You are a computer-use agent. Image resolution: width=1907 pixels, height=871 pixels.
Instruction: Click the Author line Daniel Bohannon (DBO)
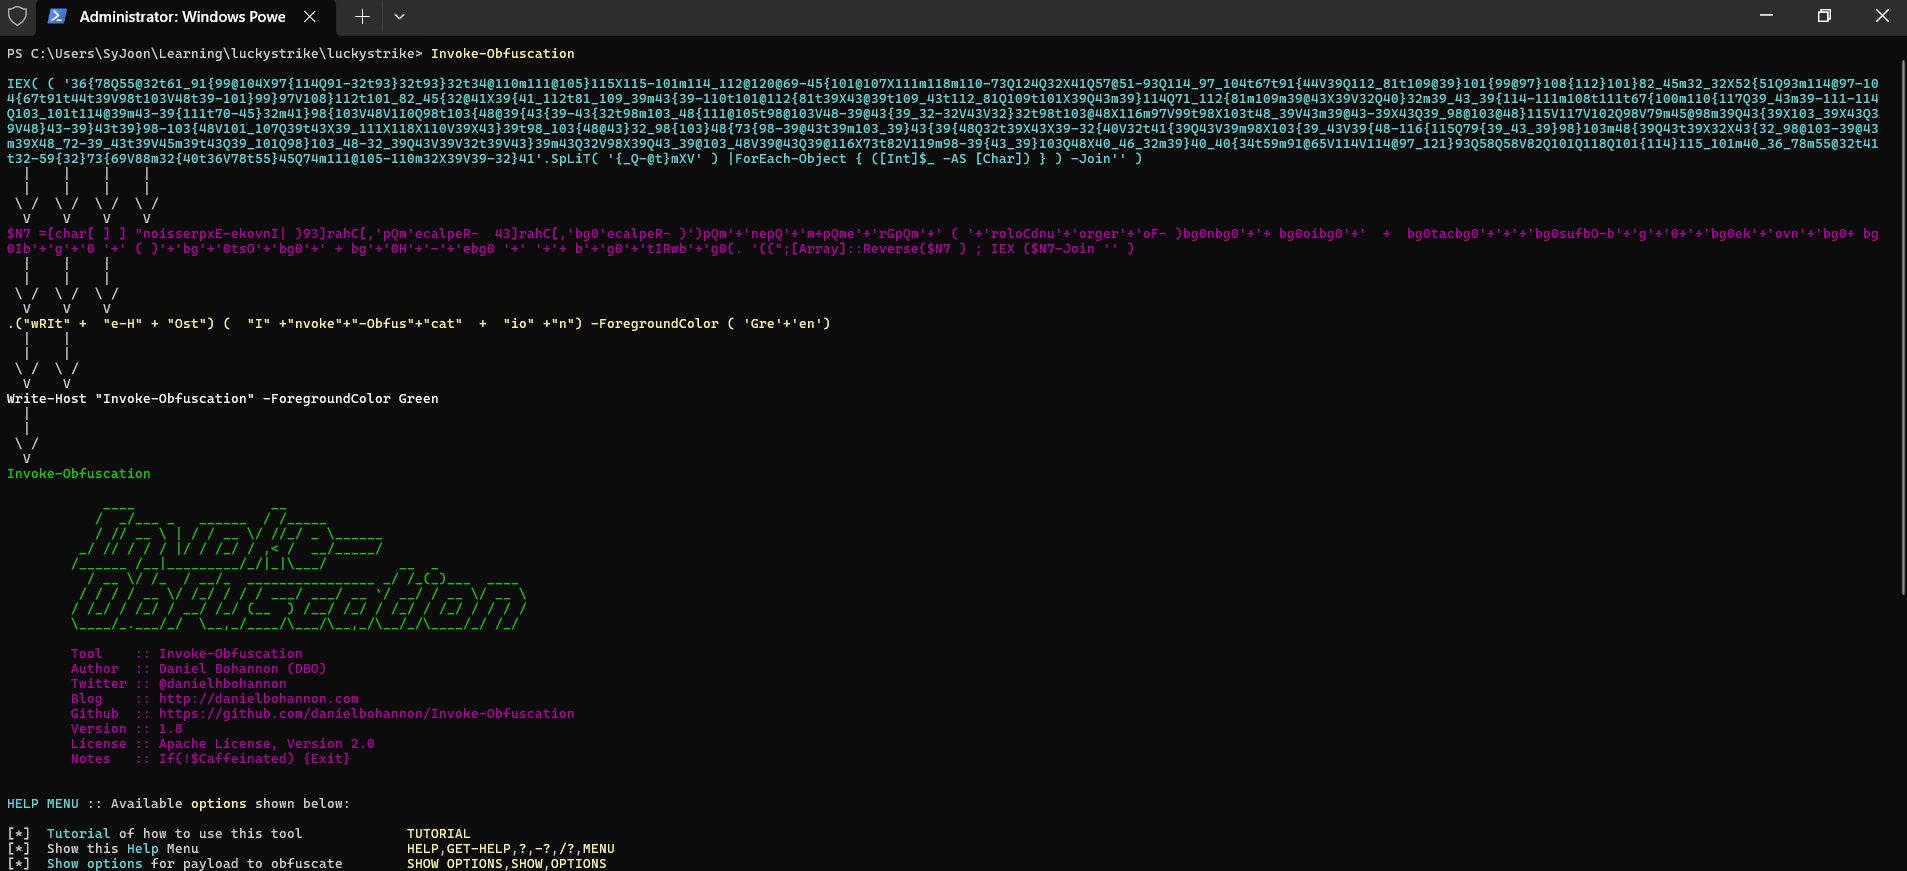point(199,669)
